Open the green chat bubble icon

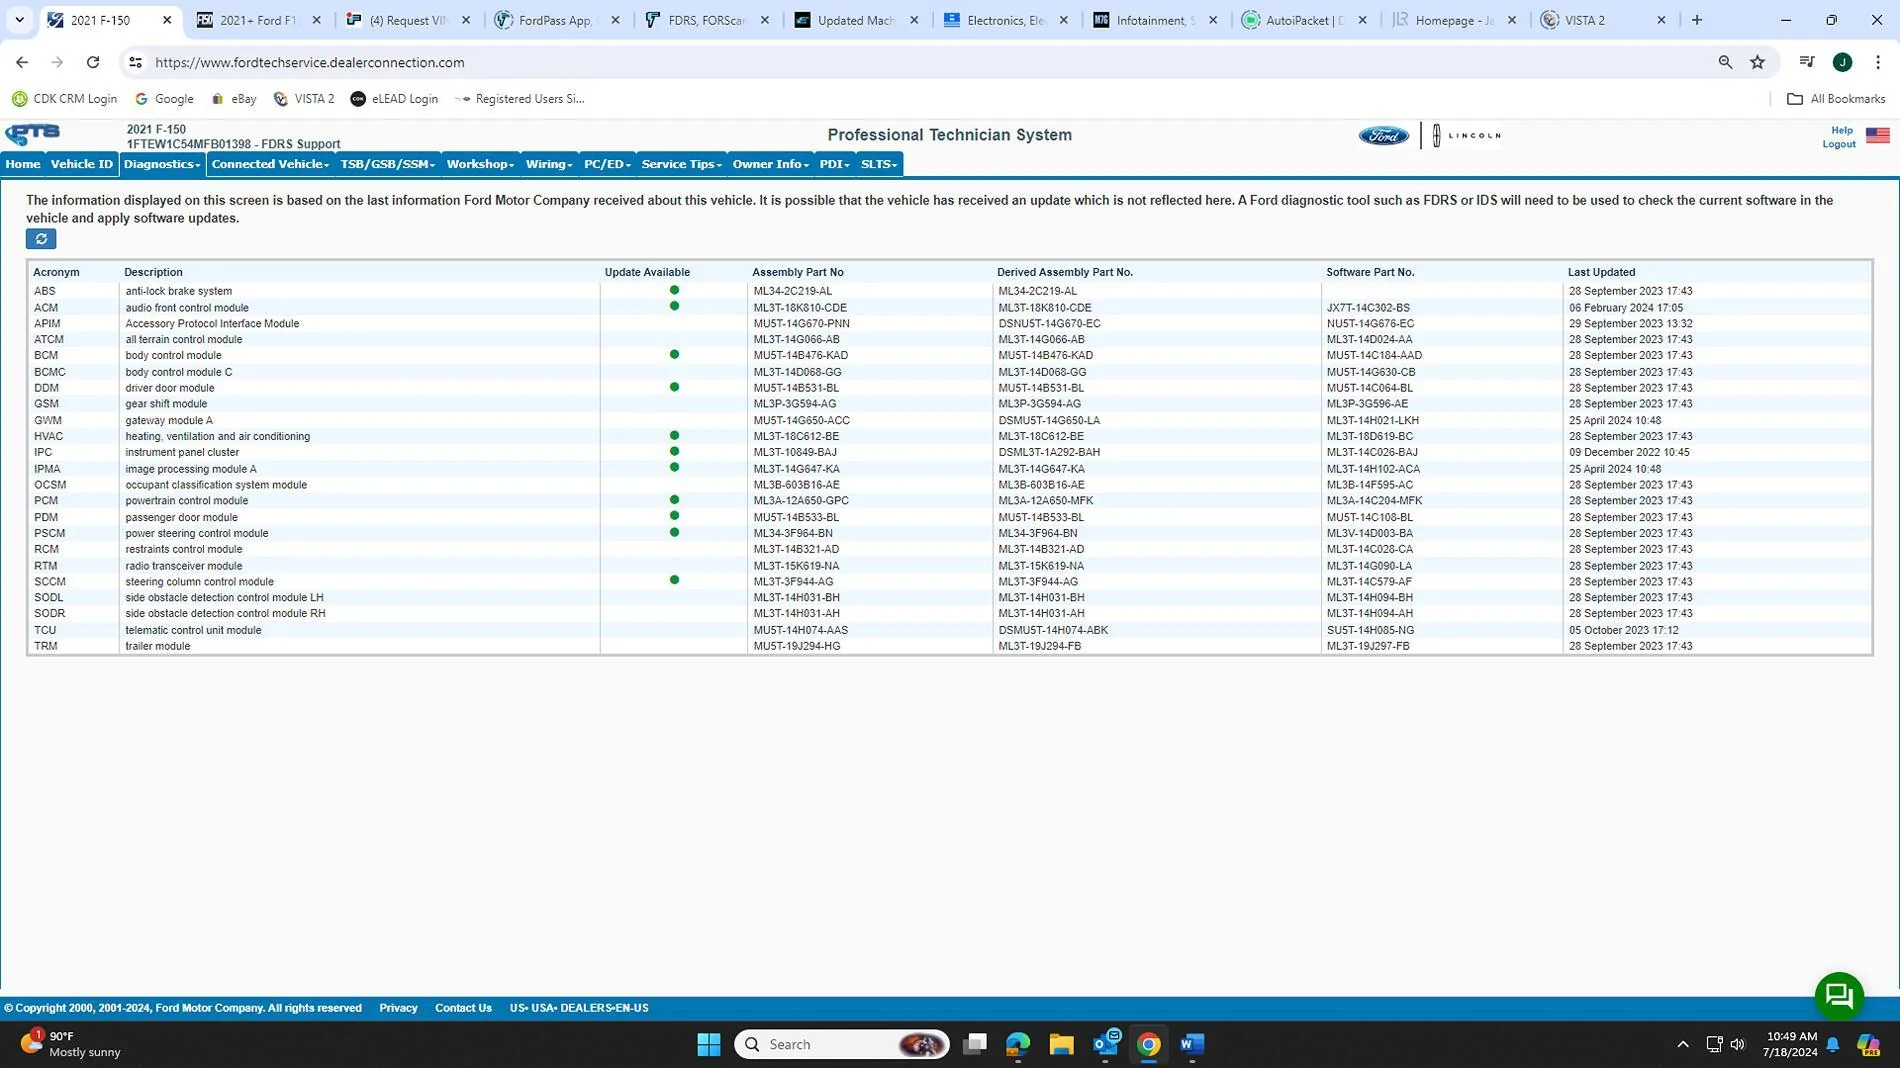coord(1838,995)
